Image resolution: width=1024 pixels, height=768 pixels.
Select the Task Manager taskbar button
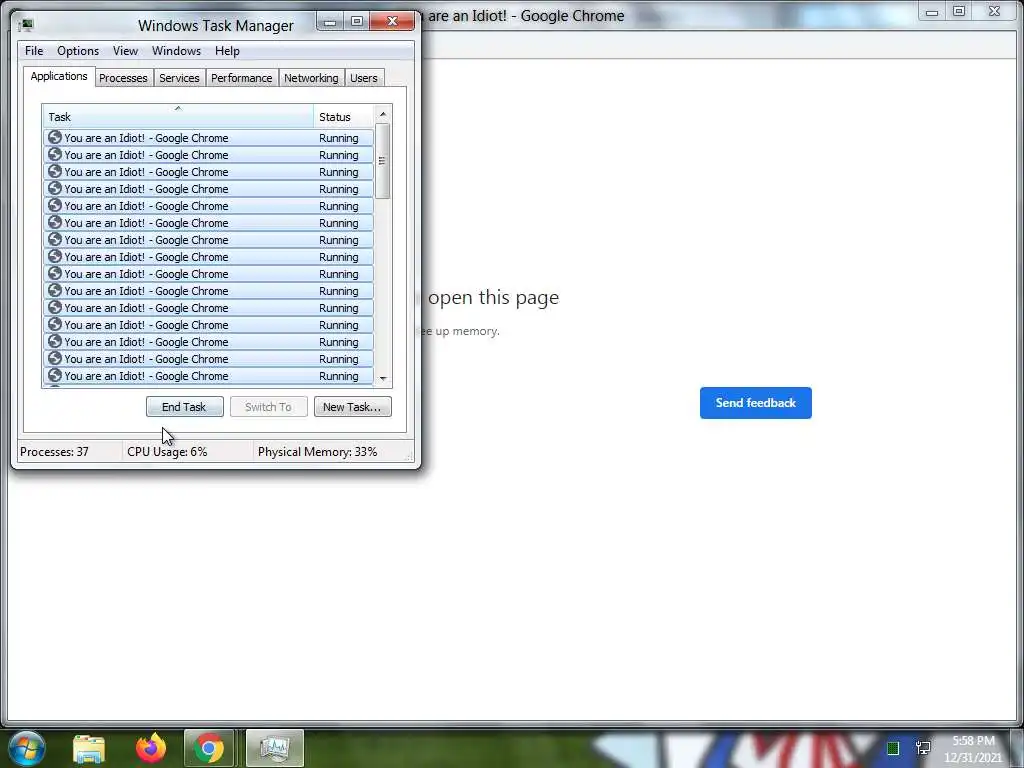tap(275, 748)
